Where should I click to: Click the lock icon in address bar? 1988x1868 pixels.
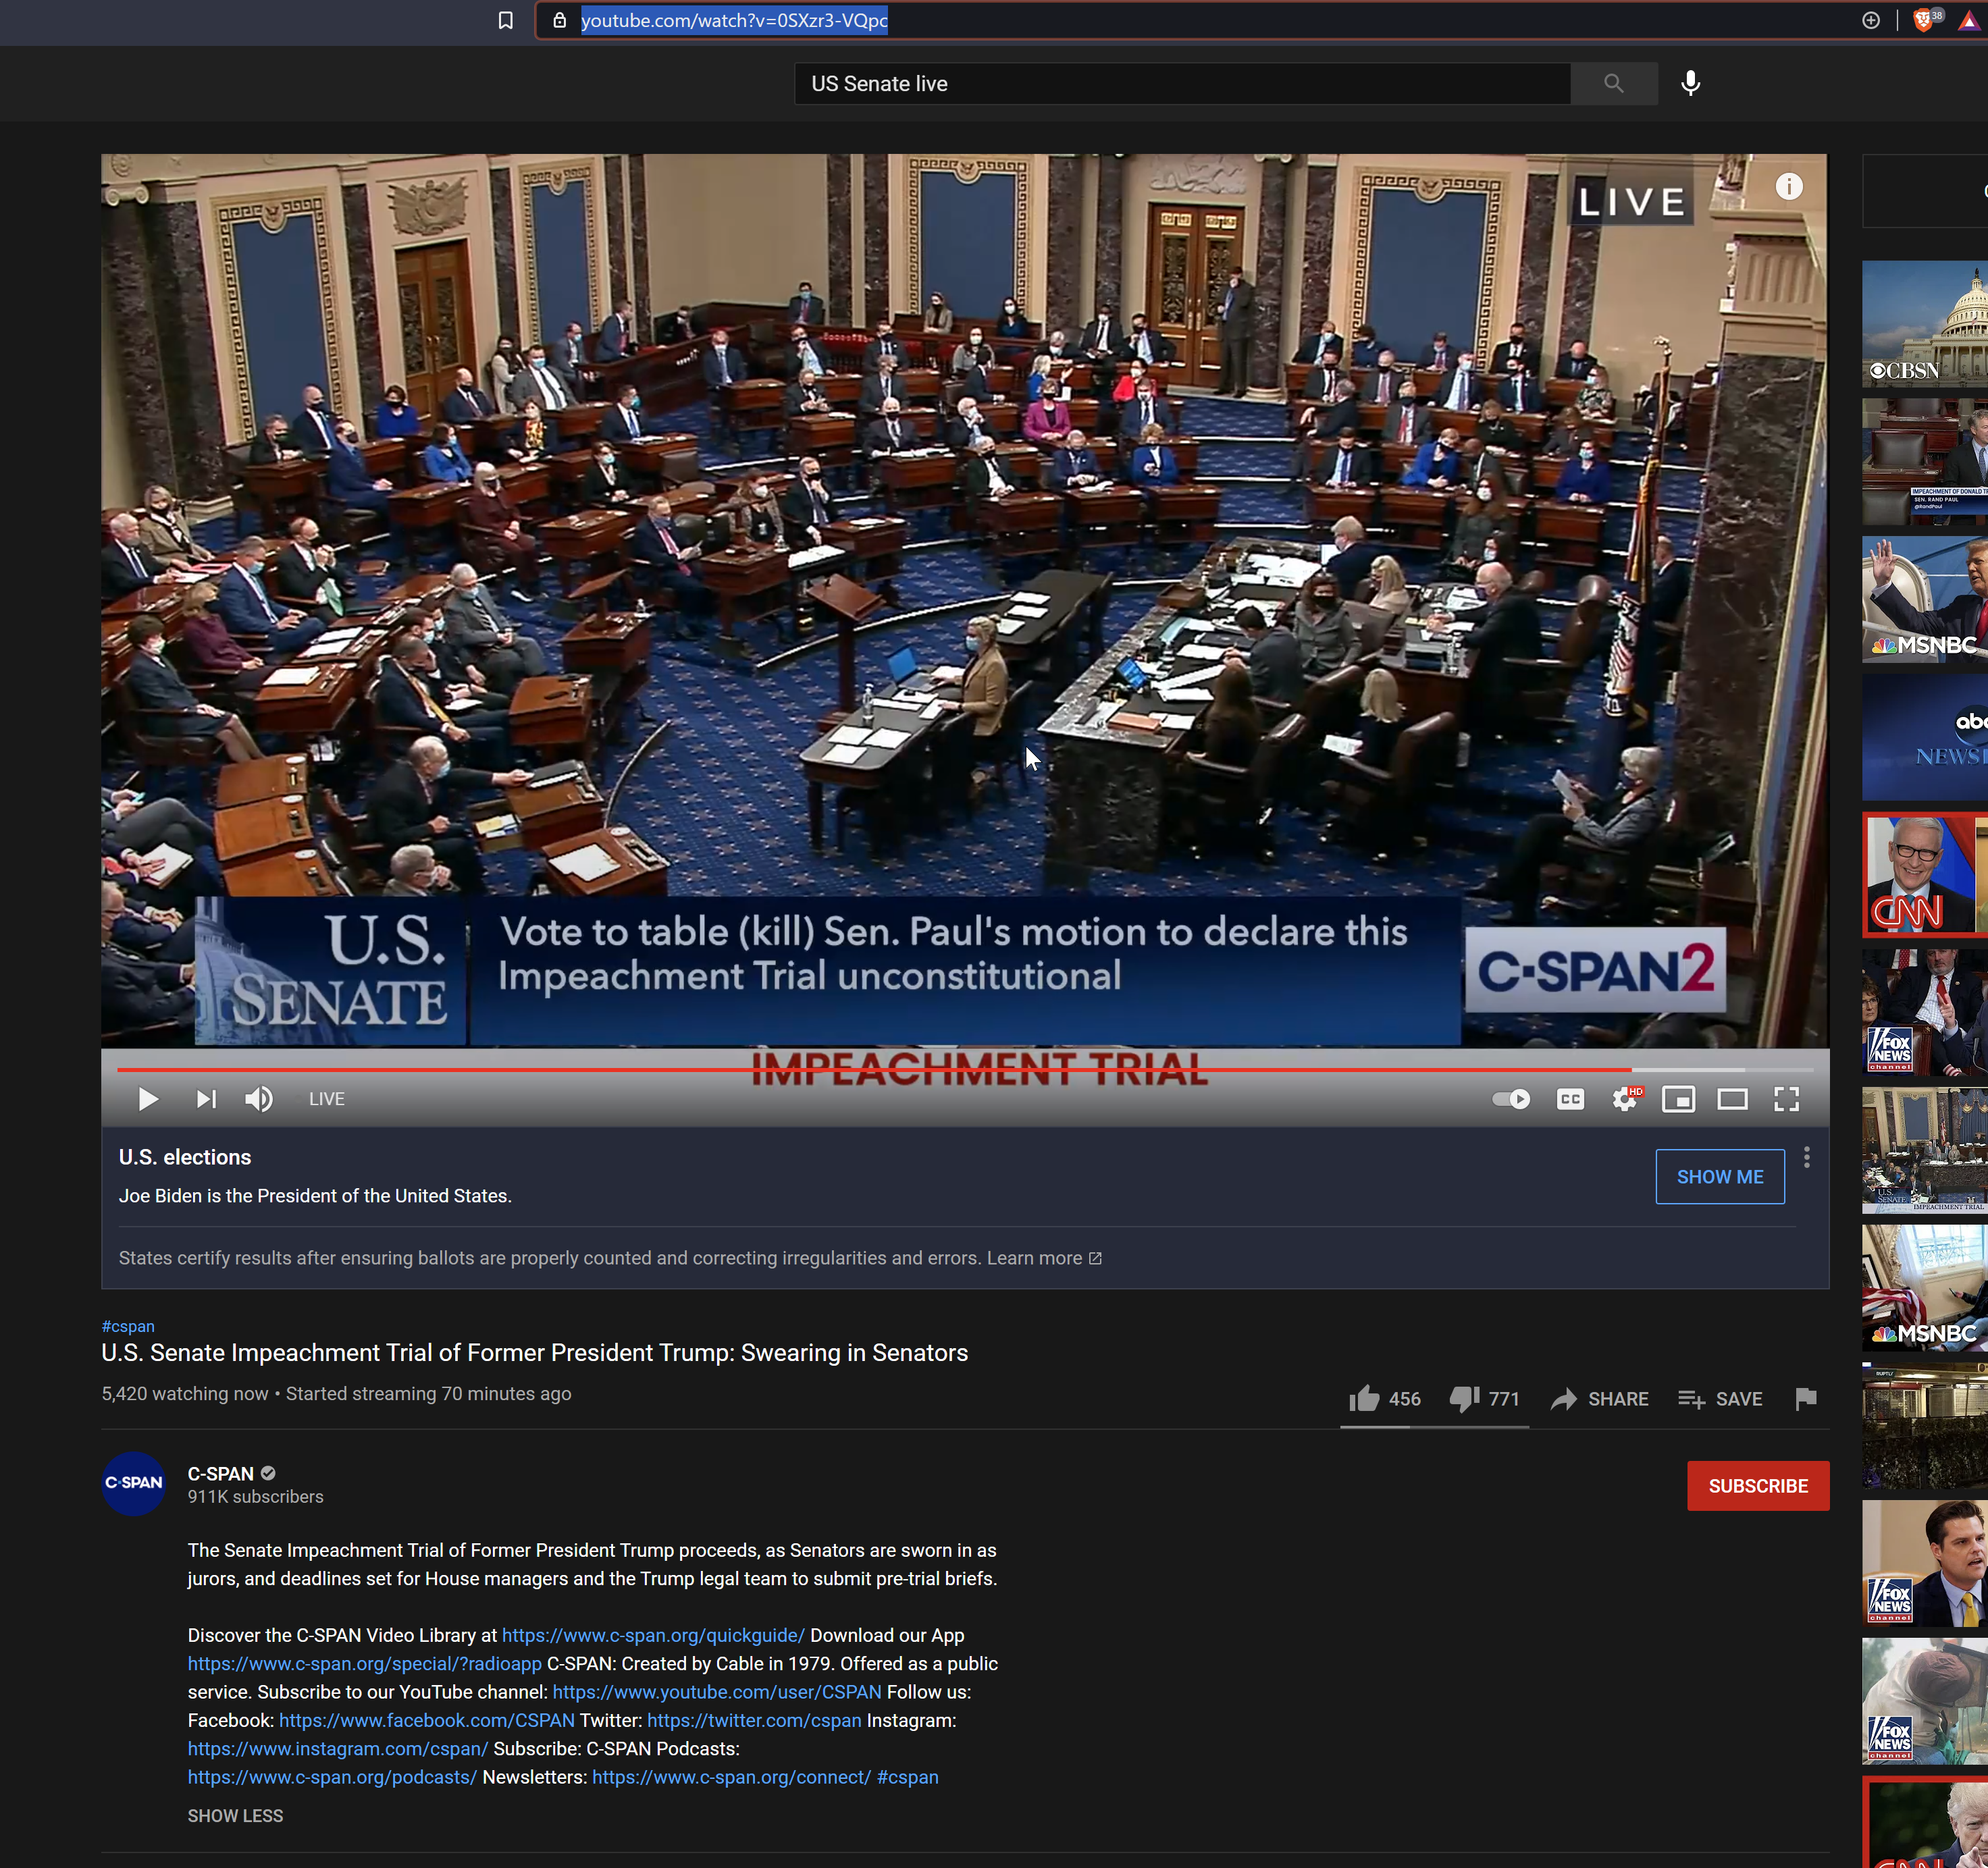559,20
